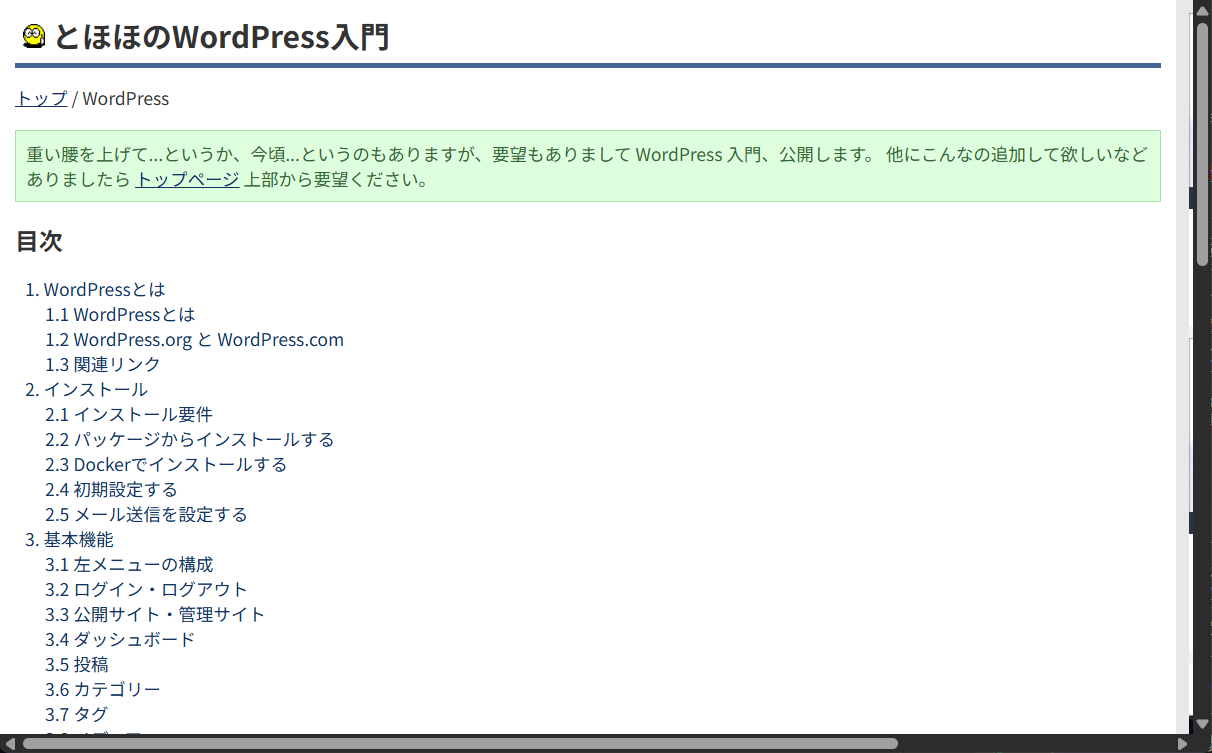This screenshot has height=753, width=1212.
Task: Open "3.4 ダッシュボード"
Action: click(x=121, y=639)
